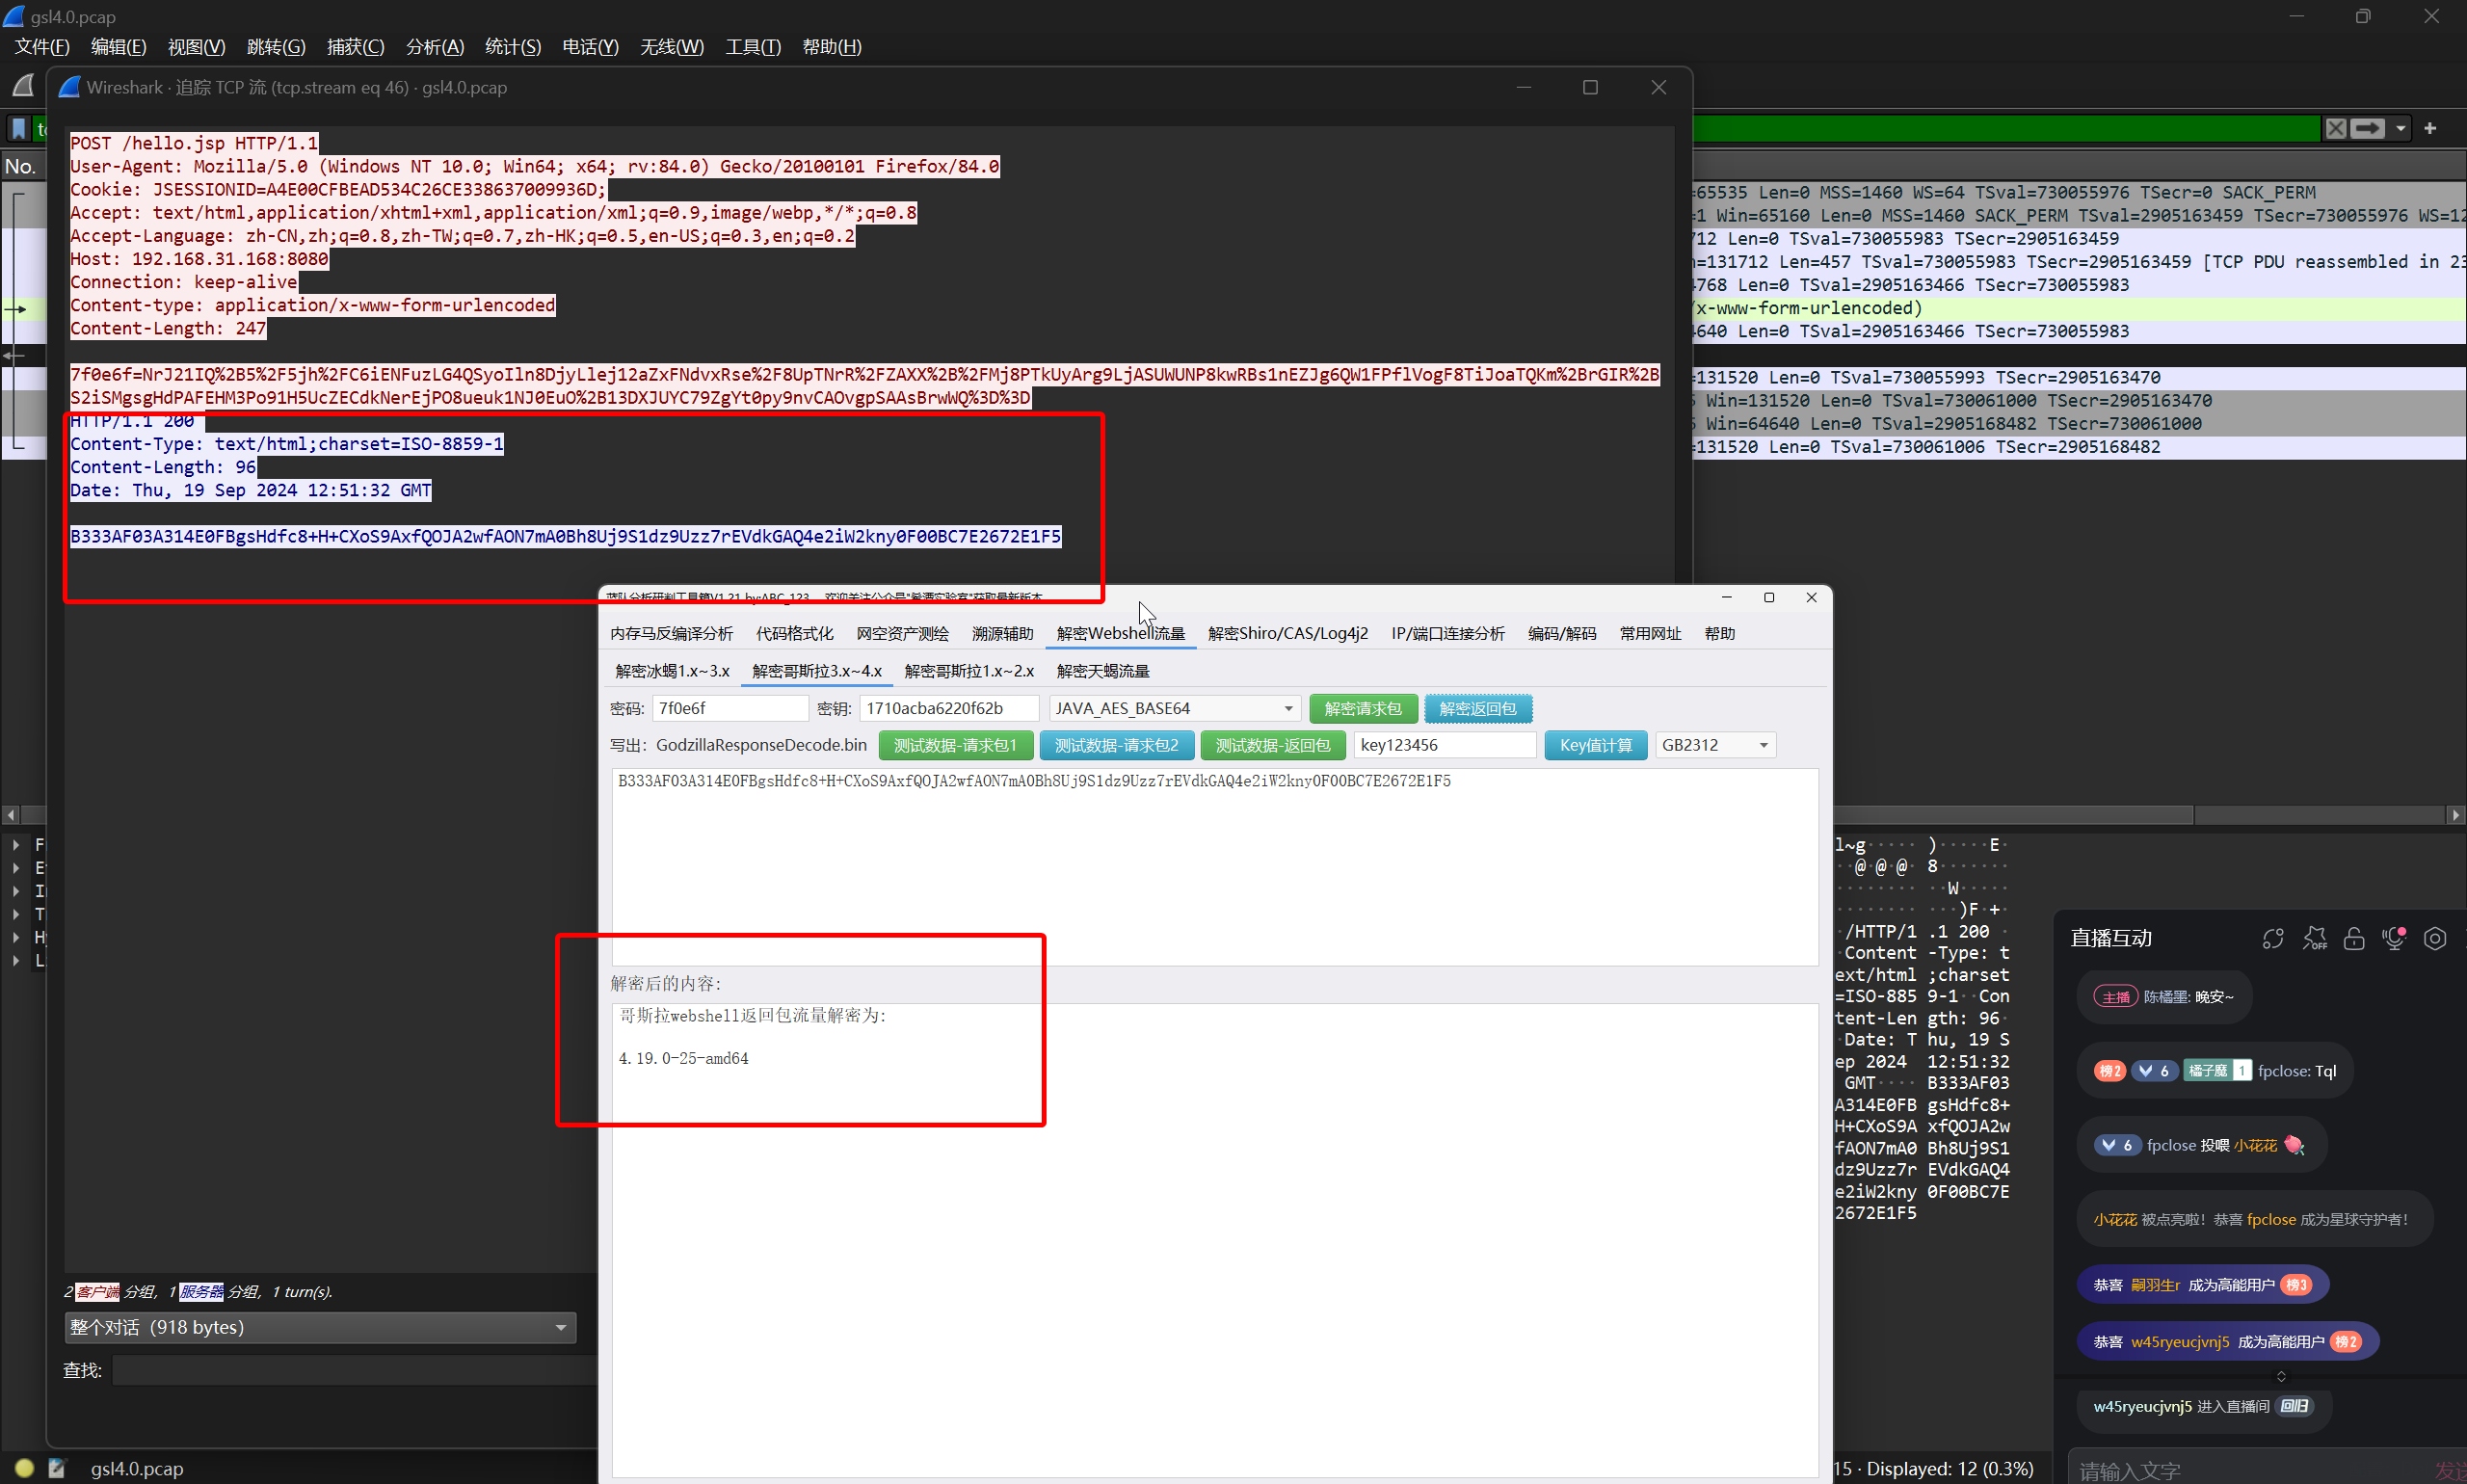Image resolution: width=2467 pixels, height=1484 pixels.
Task: Clear the Wireshark display filter
Action: click(2335, 128)
